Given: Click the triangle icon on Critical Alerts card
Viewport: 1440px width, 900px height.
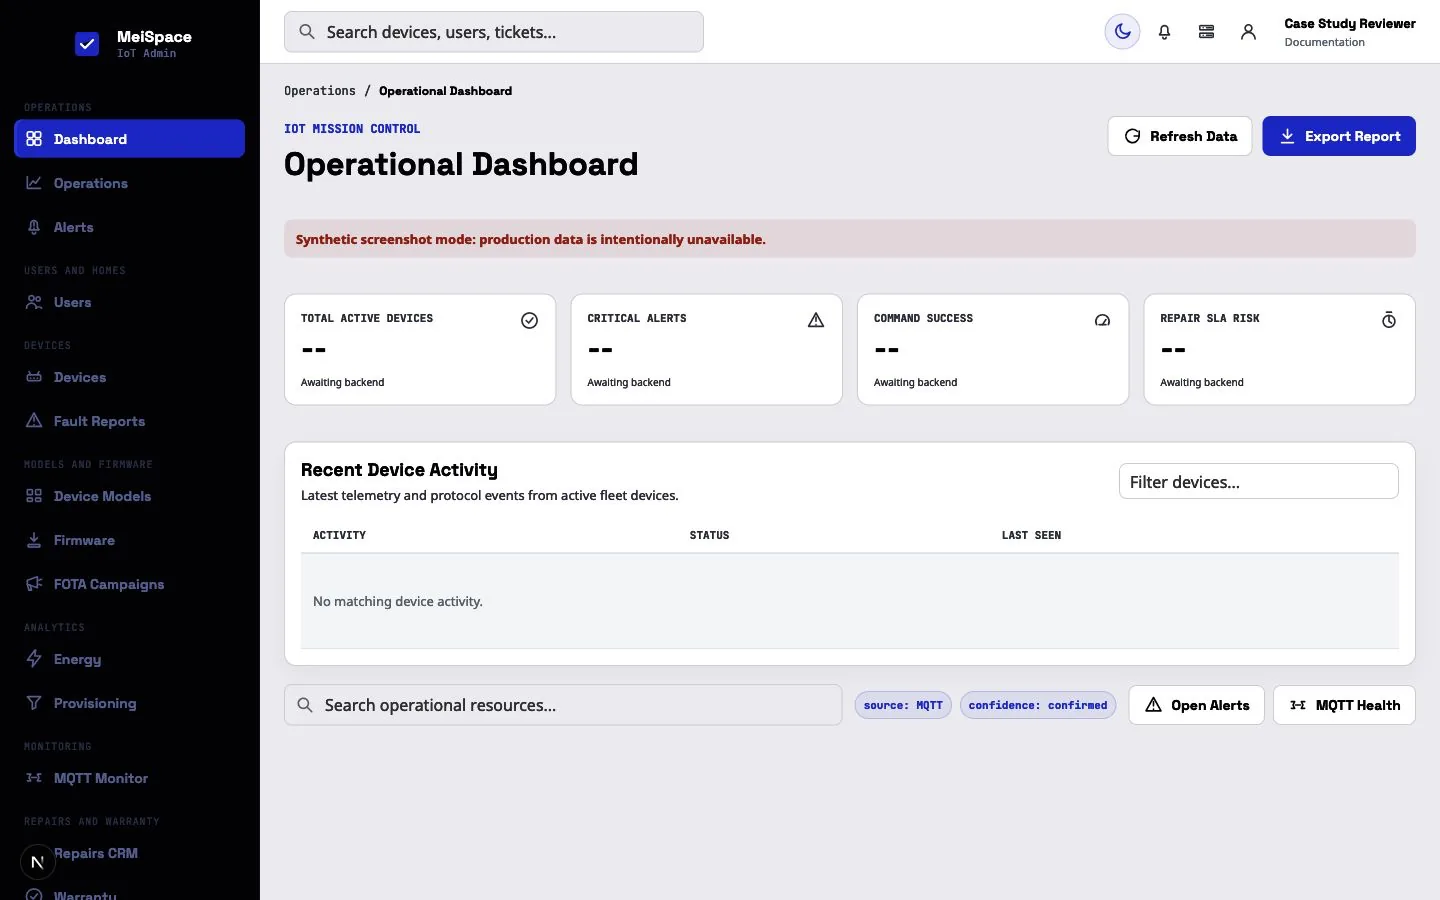Looking at the screenshot, I should pyautogui.click(x=816, y=320).
